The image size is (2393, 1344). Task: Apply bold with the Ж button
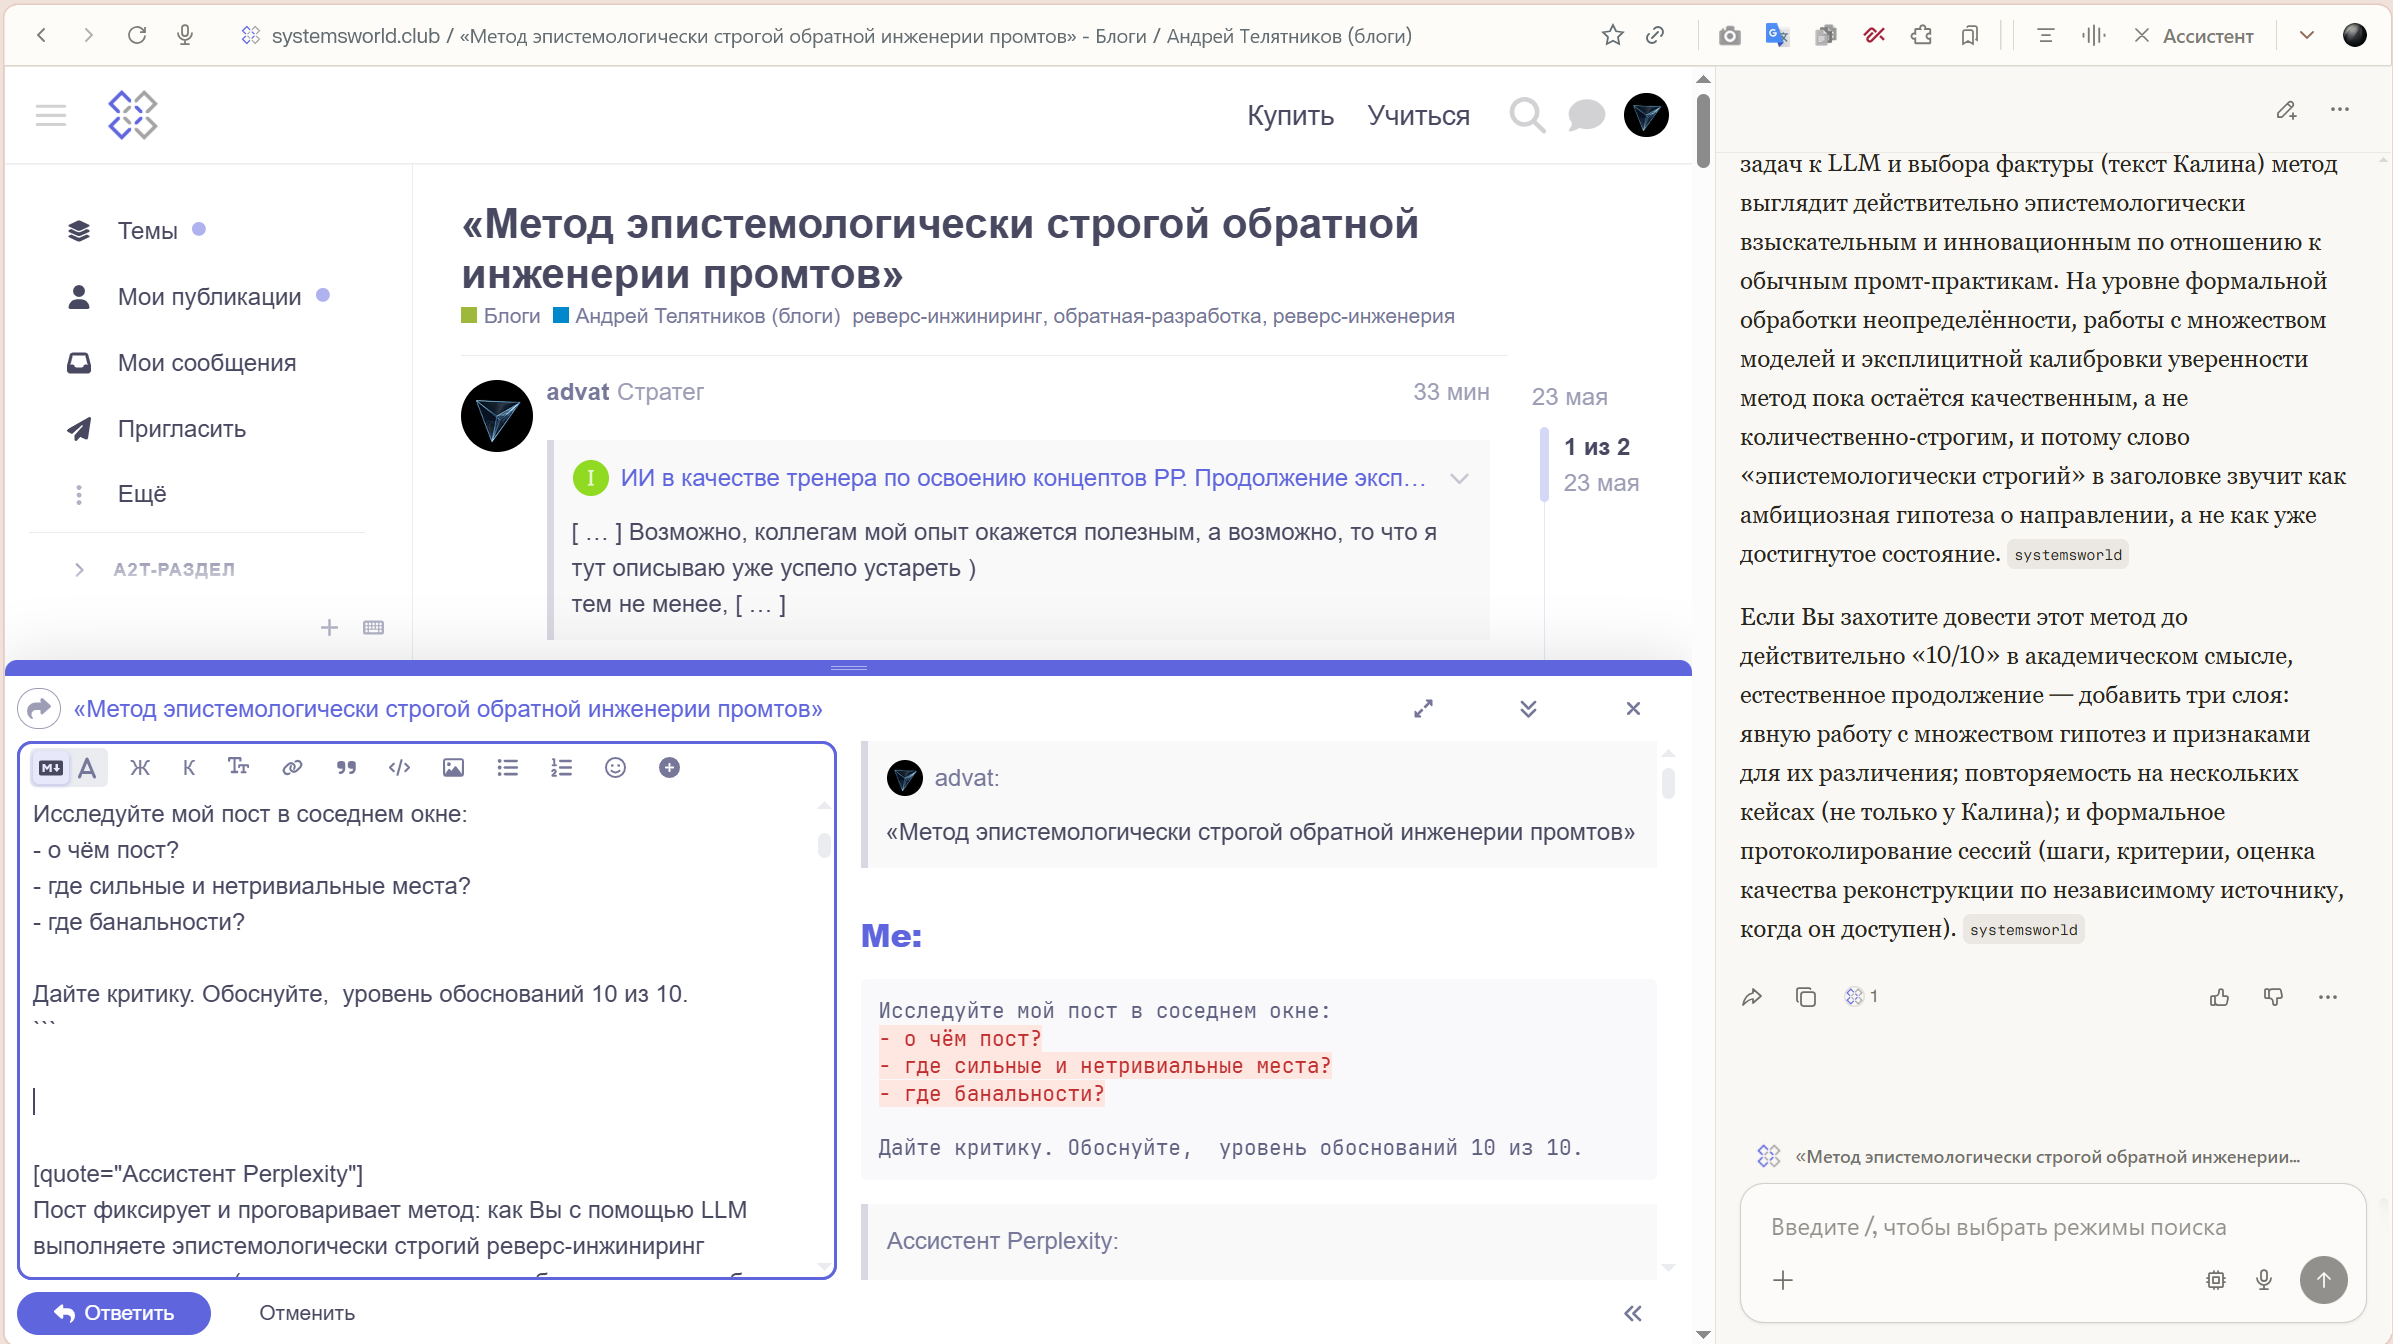click(140, 767)
